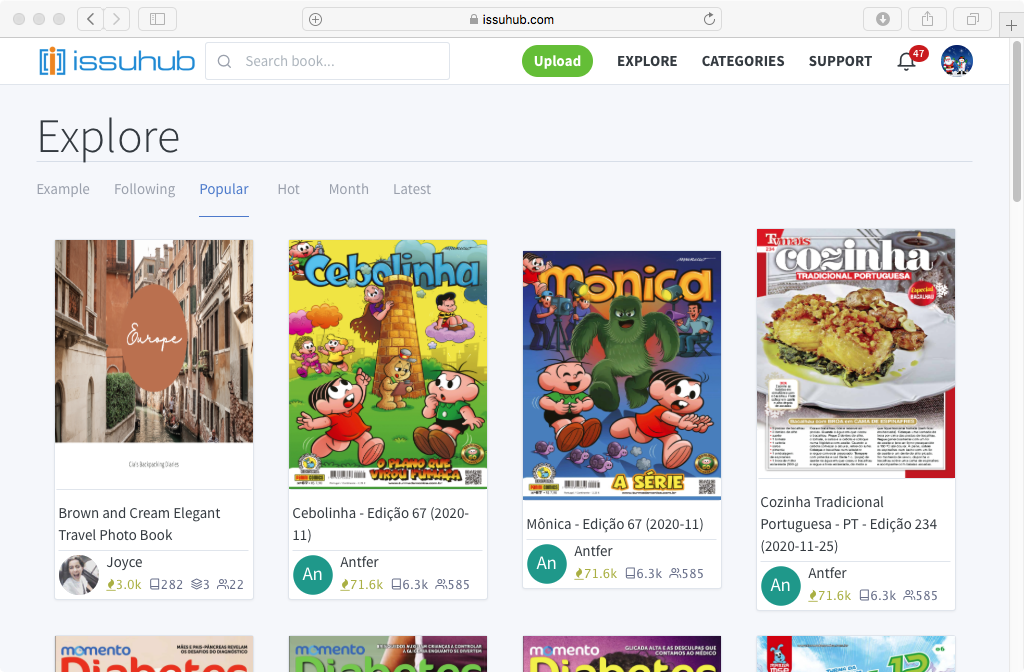Click the issuhub logo
This screenshot has width=1024, height=672.
pos(117,61)
